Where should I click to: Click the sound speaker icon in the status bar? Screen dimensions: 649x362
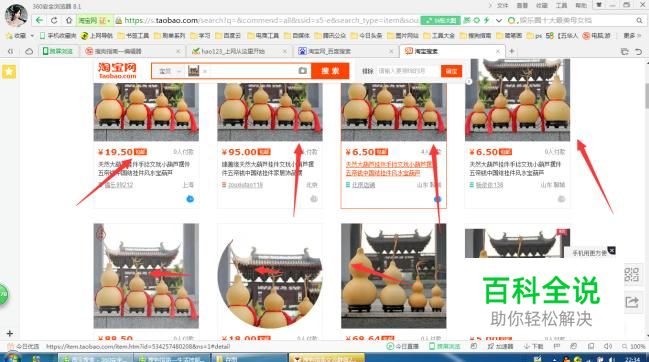tap(608, 346)
